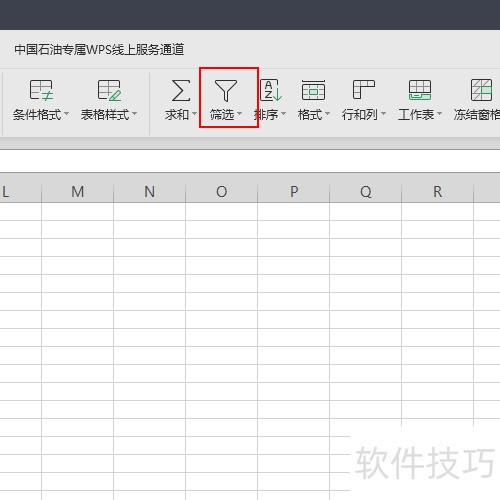The height and width of the screenshot is (500, 500).
Task: Click the 求和 sigma sum icon
Action: click(x=181, y=90)
